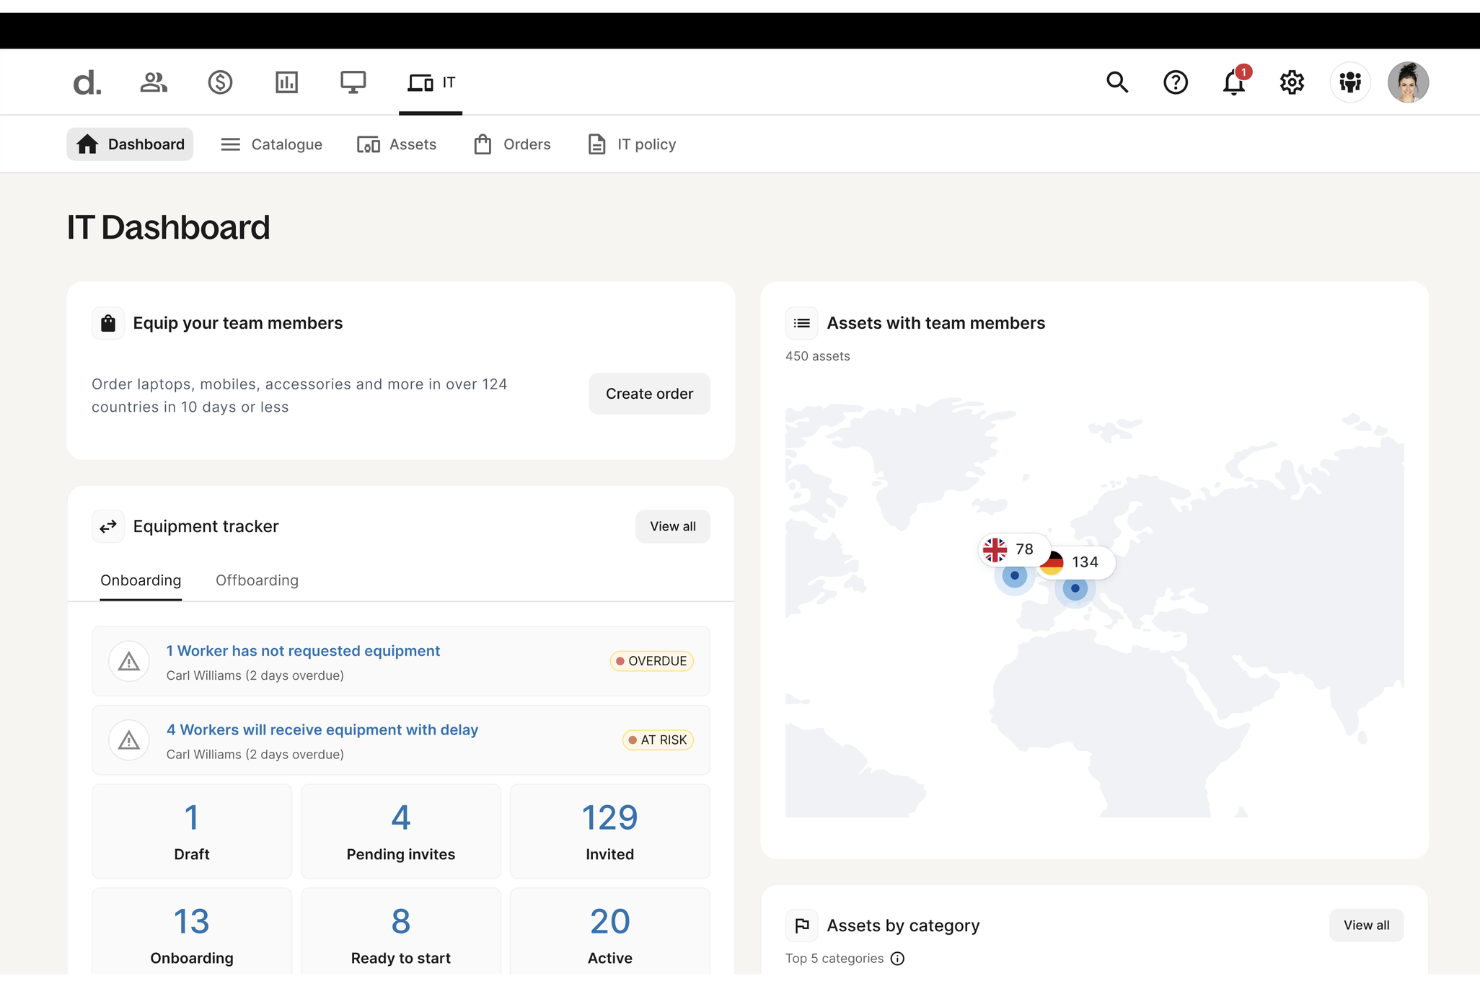Open the Search magnifier icon
This screenshot has width=1480, height=987.
point(1117,82)
